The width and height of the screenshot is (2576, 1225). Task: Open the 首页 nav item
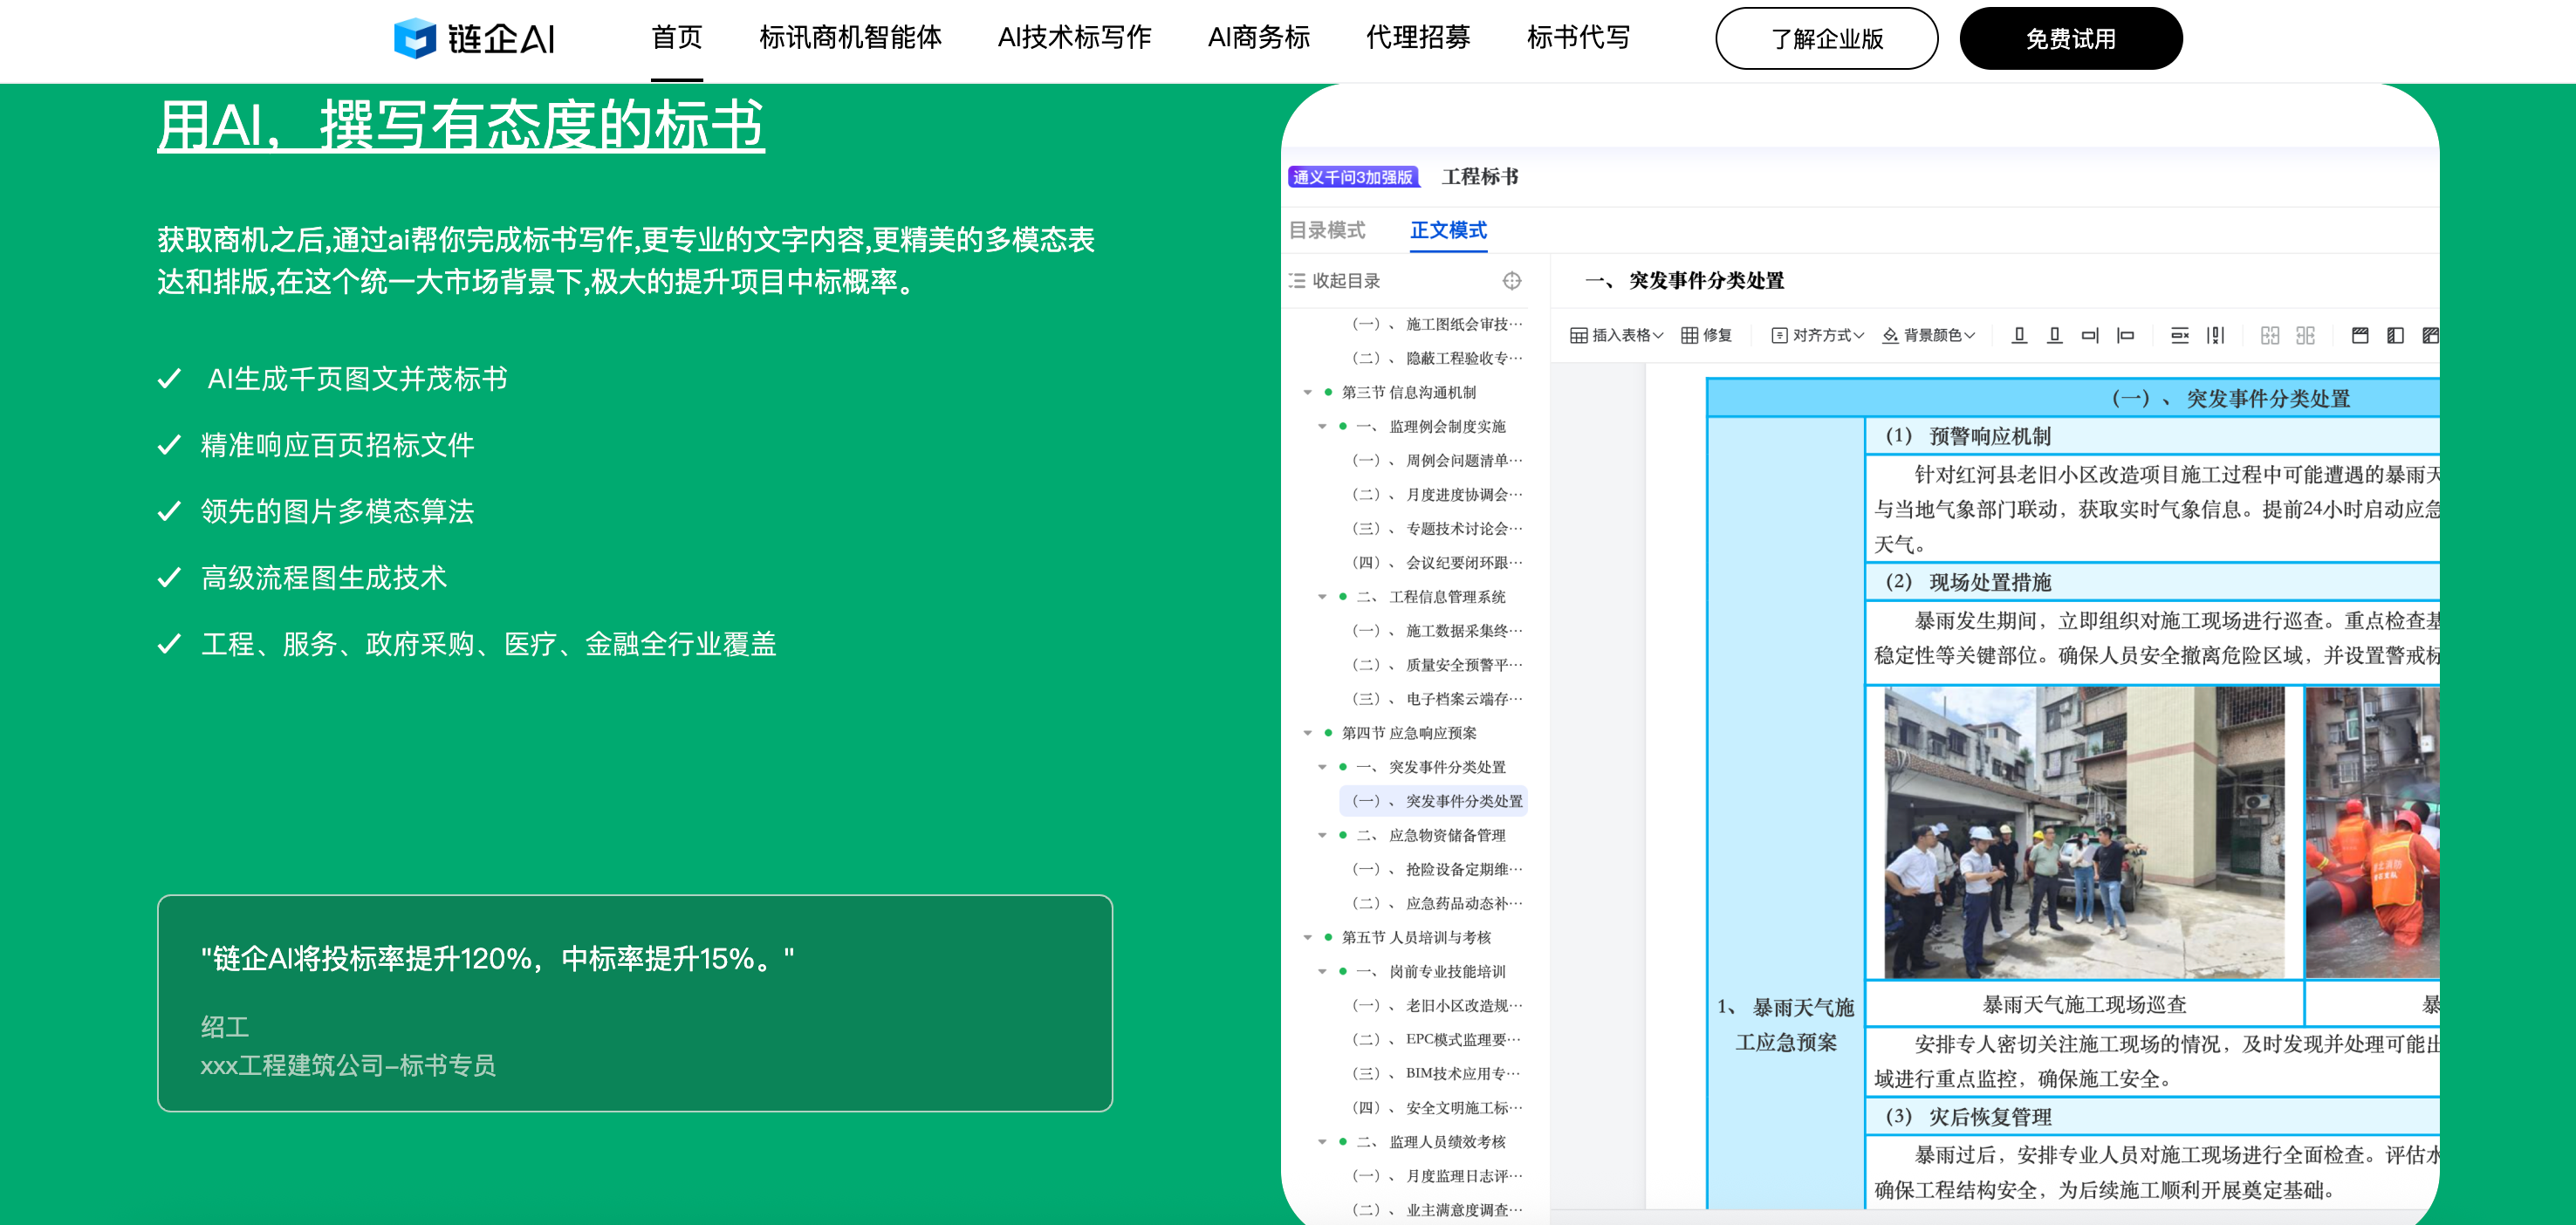click(x=677, y=38)
